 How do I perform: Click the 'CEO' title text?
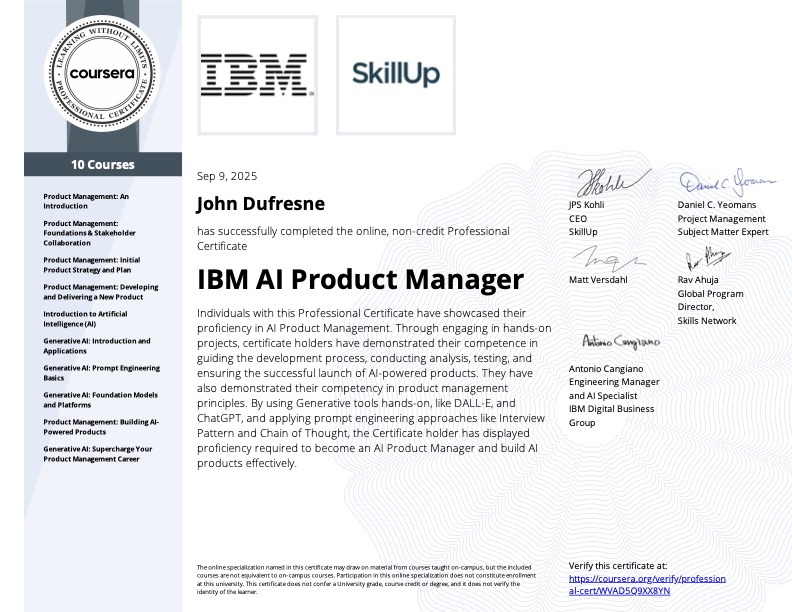click(x=578, y=218)
